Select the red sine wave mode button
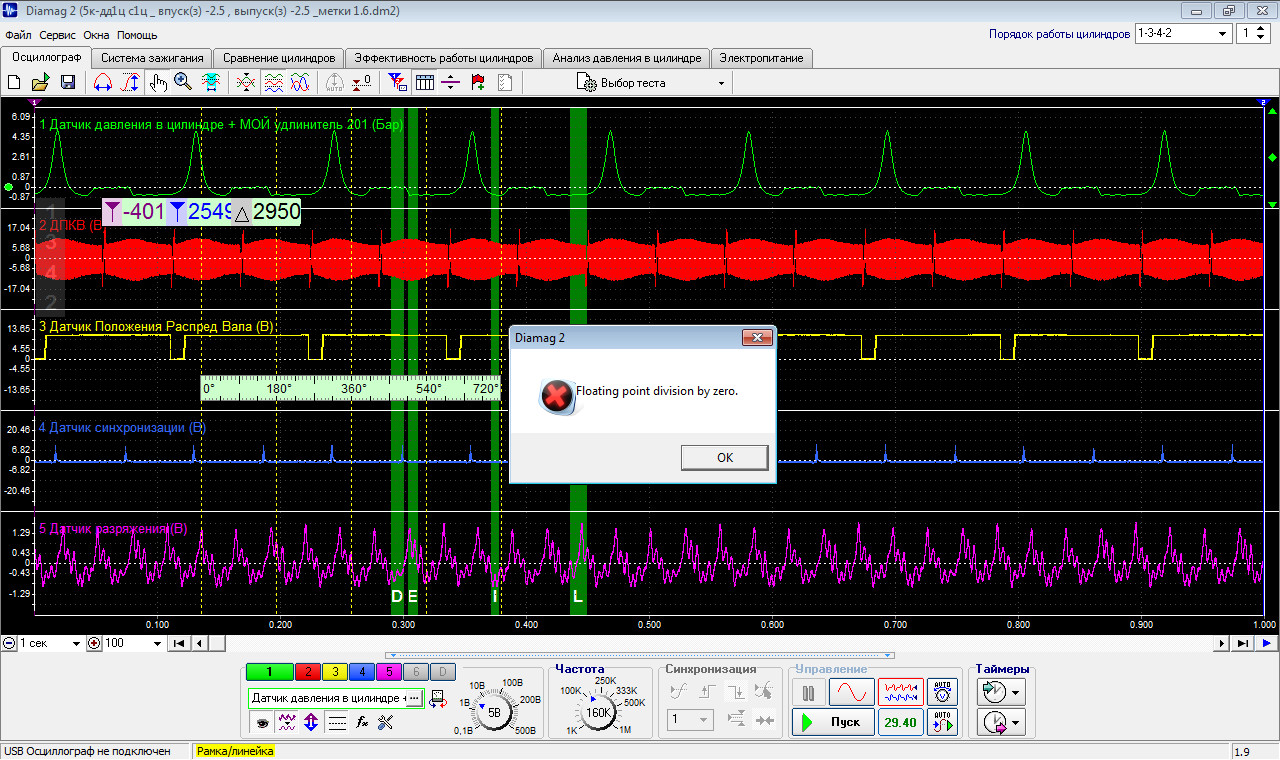The image size is (1280, 760). click(x=852, y=692)
